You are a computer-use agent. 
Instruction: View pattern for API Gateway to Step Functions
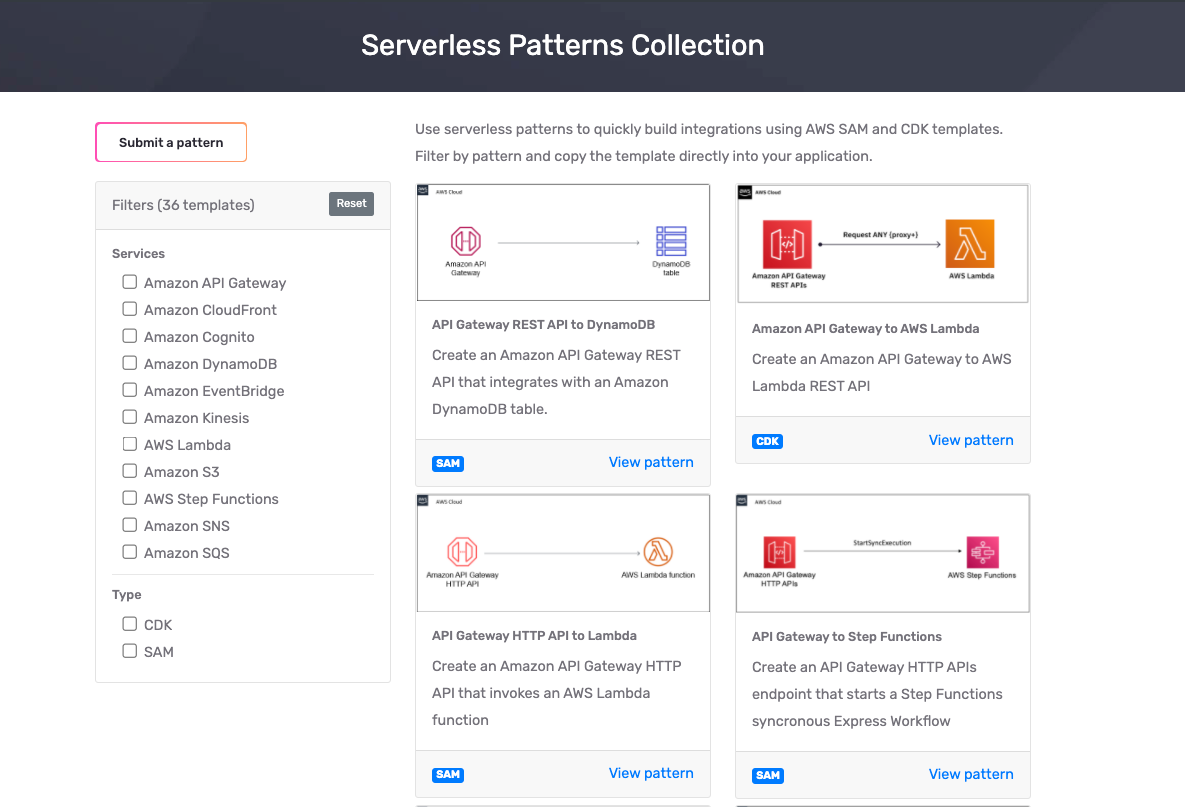click(x=970, y=774)
